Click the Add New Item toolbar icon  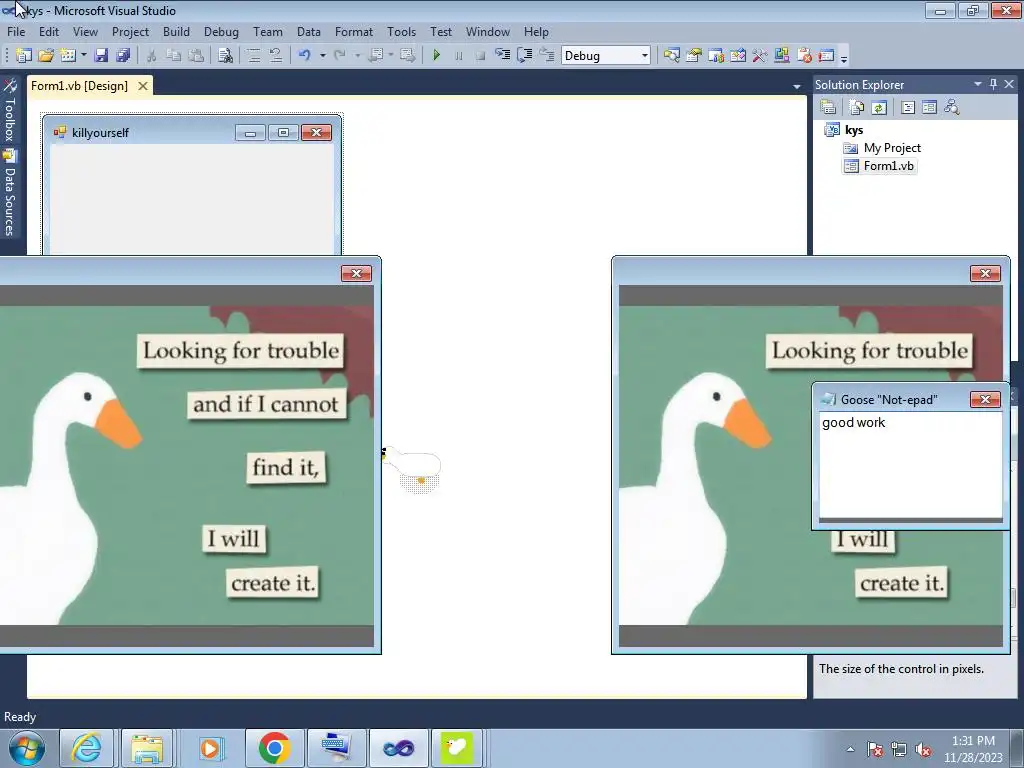(x=67, y=56)
